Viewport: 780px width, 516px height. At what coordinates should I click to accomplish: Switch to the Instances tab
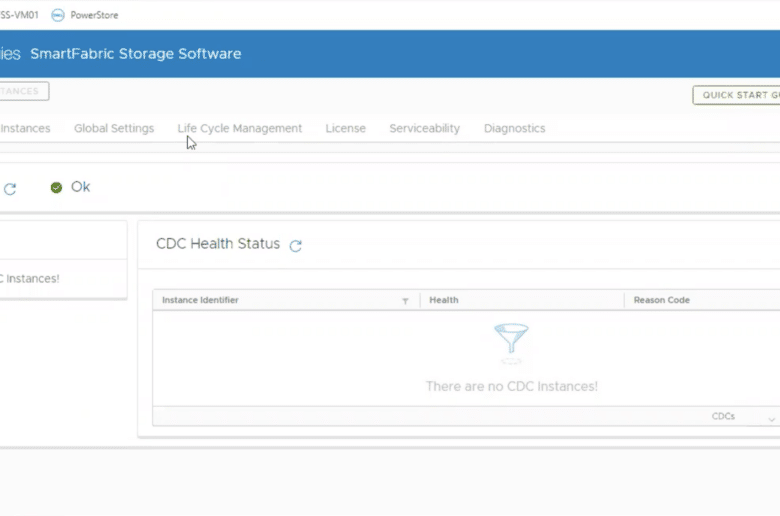[25, 128]
